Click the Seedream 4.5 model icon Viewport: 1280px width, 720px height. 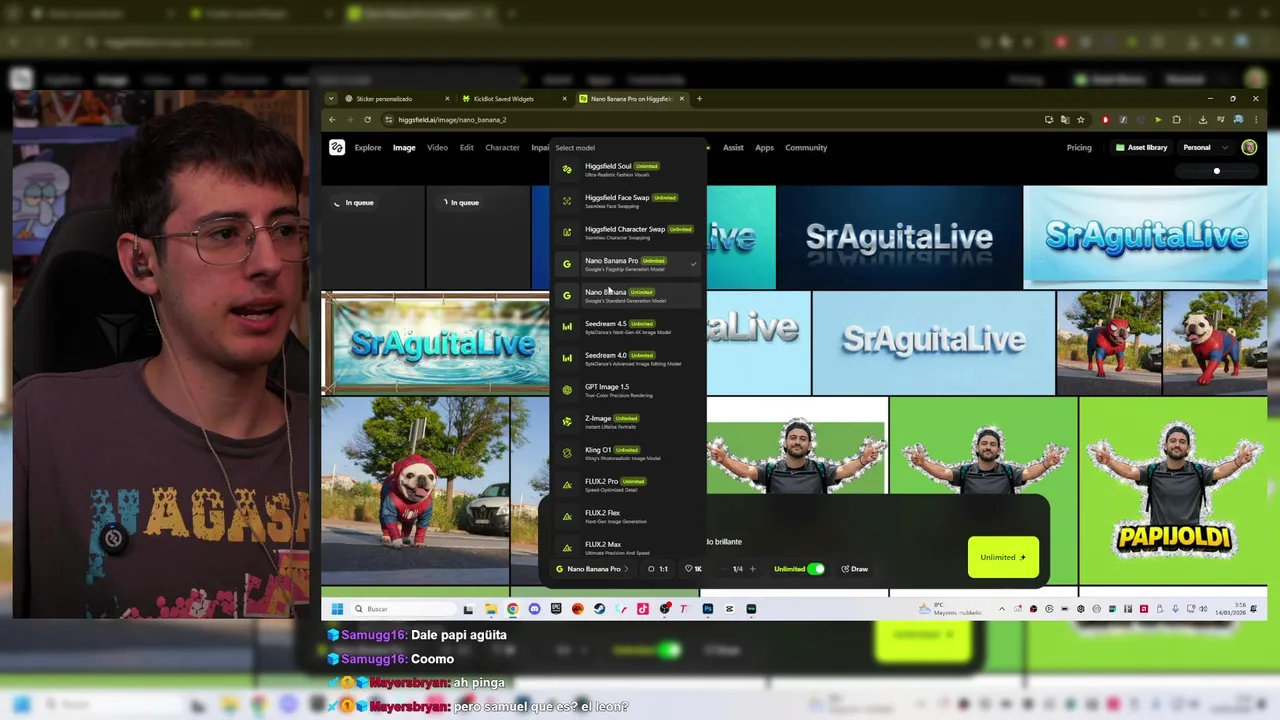(x=567, y=327)
